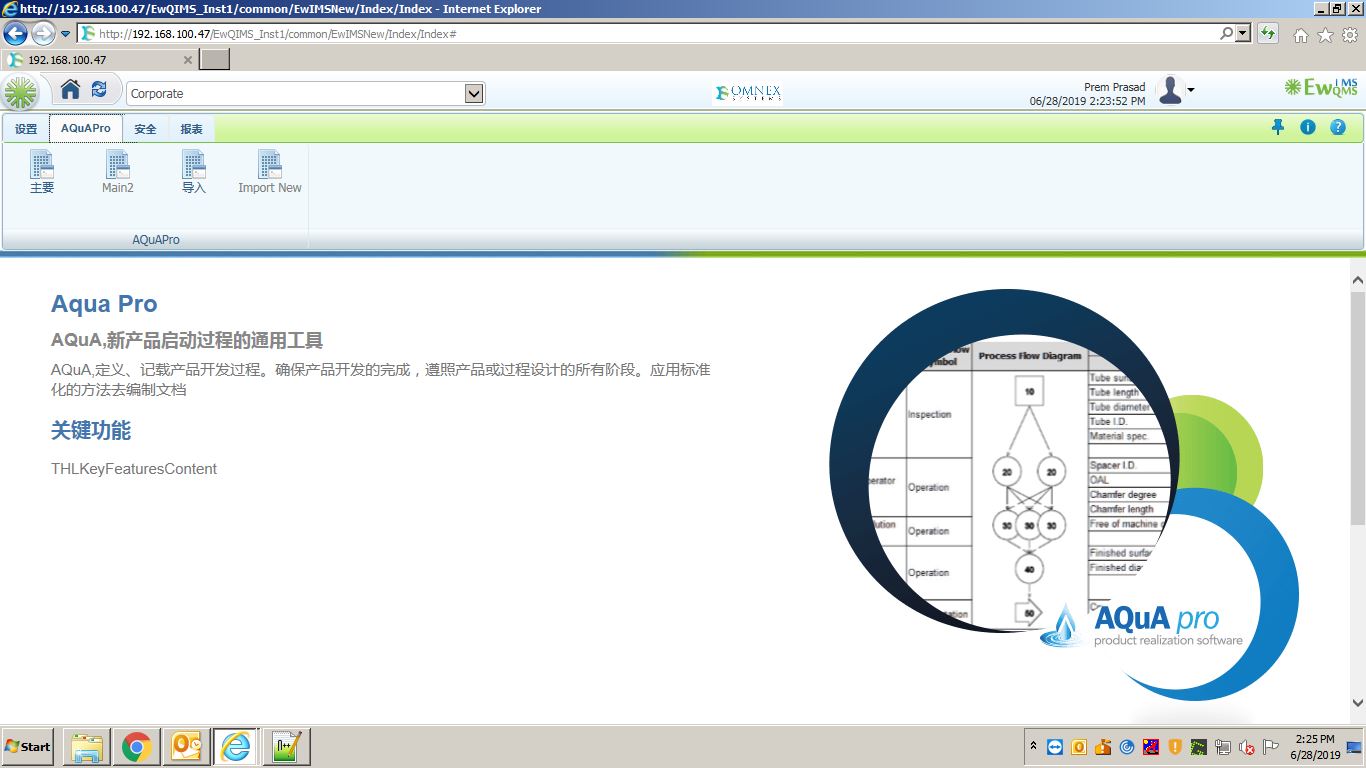Click the THLKeyFeaturesContent text
The image size is (1366, 768).
coord(134,468)
